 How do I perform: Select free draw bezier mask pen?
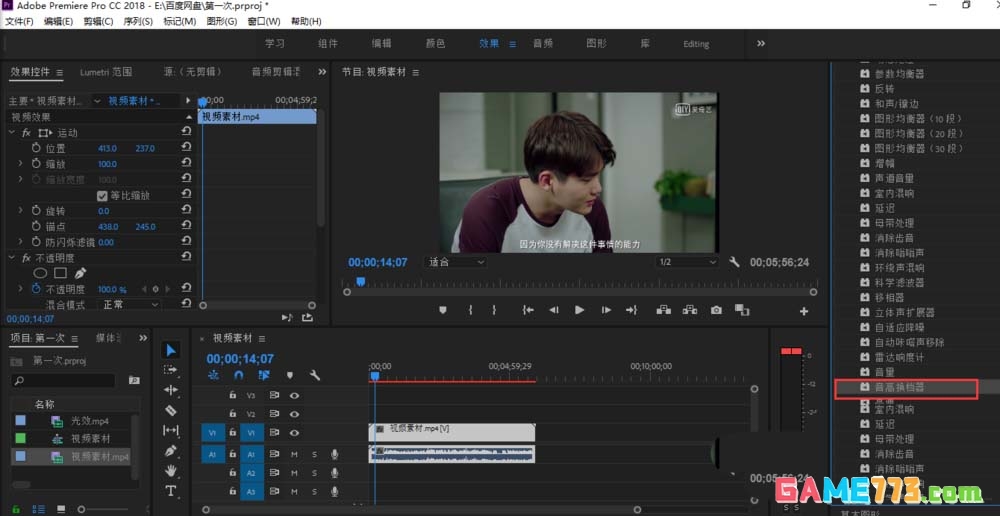point(80,273)
